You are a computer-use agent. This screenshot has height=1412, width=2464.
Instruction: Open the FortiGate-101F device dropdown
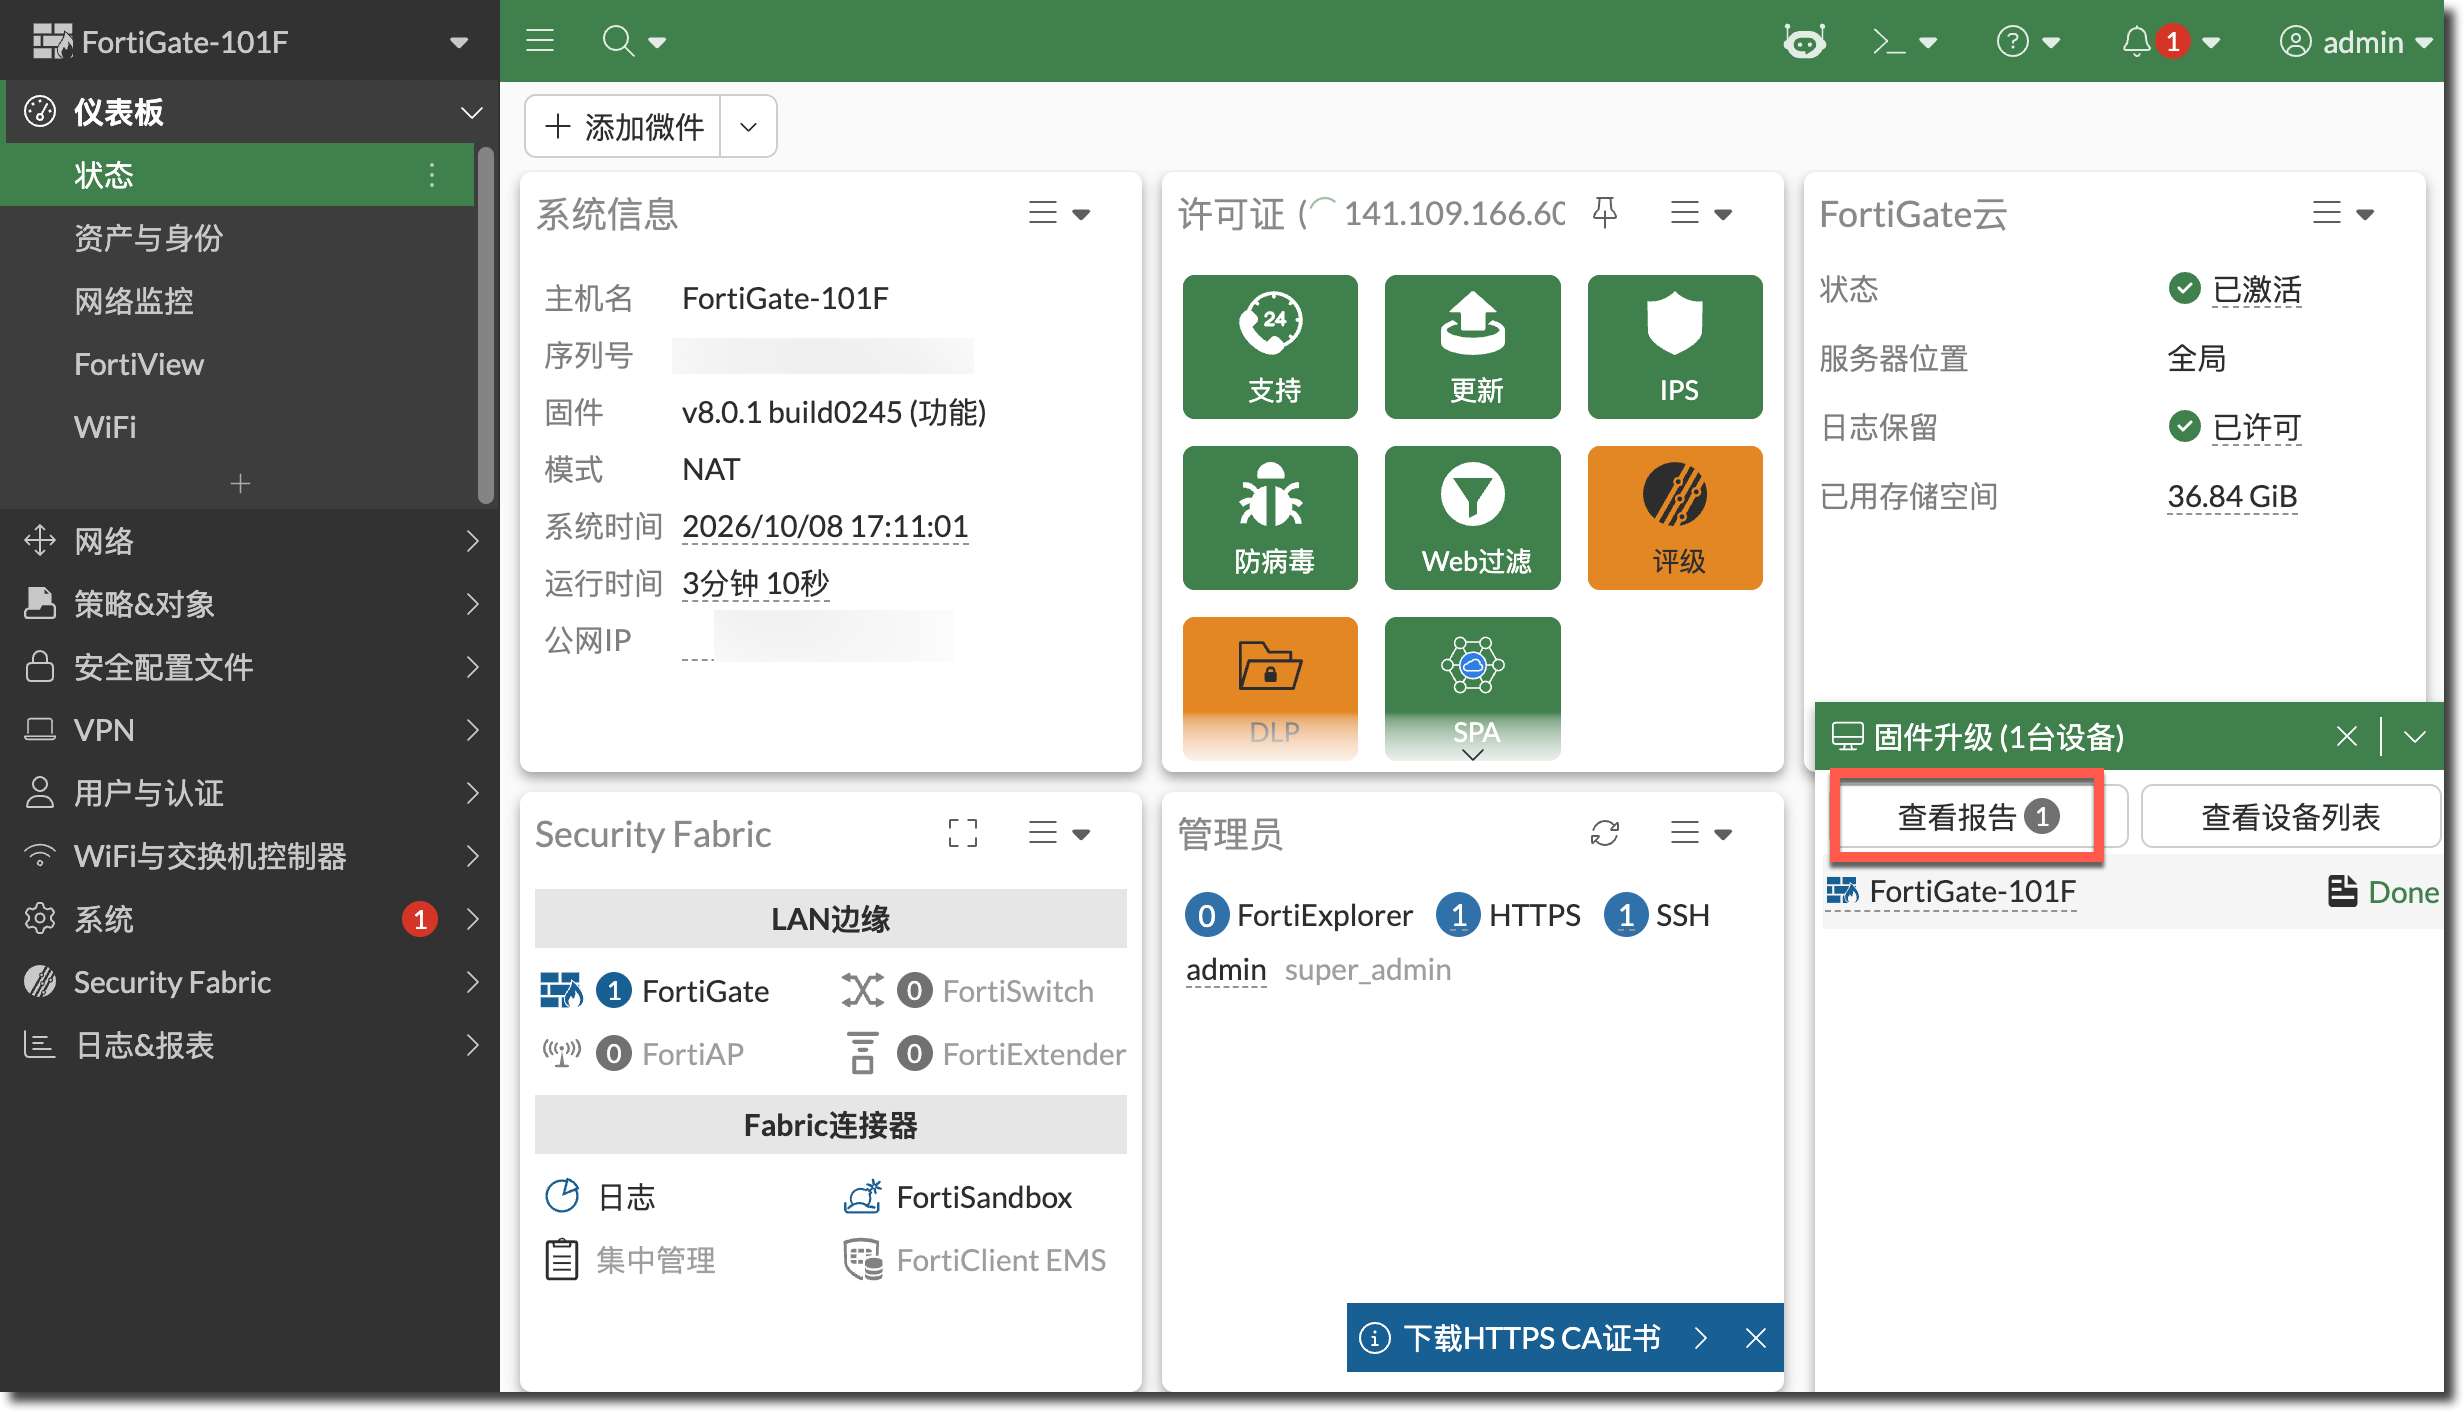coord(250,41)
